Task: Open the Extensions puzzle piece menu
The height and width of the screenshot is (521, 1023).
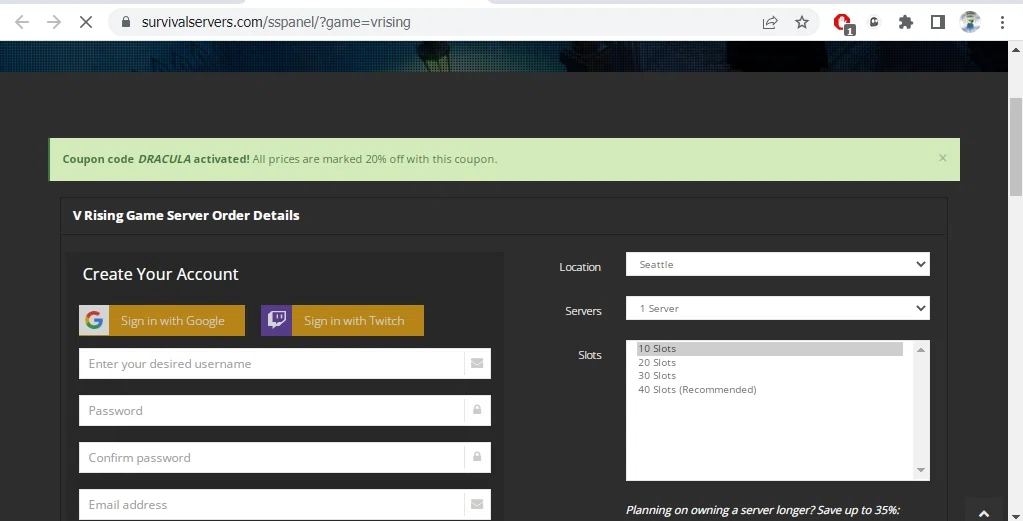Action: tap(906, 22)
